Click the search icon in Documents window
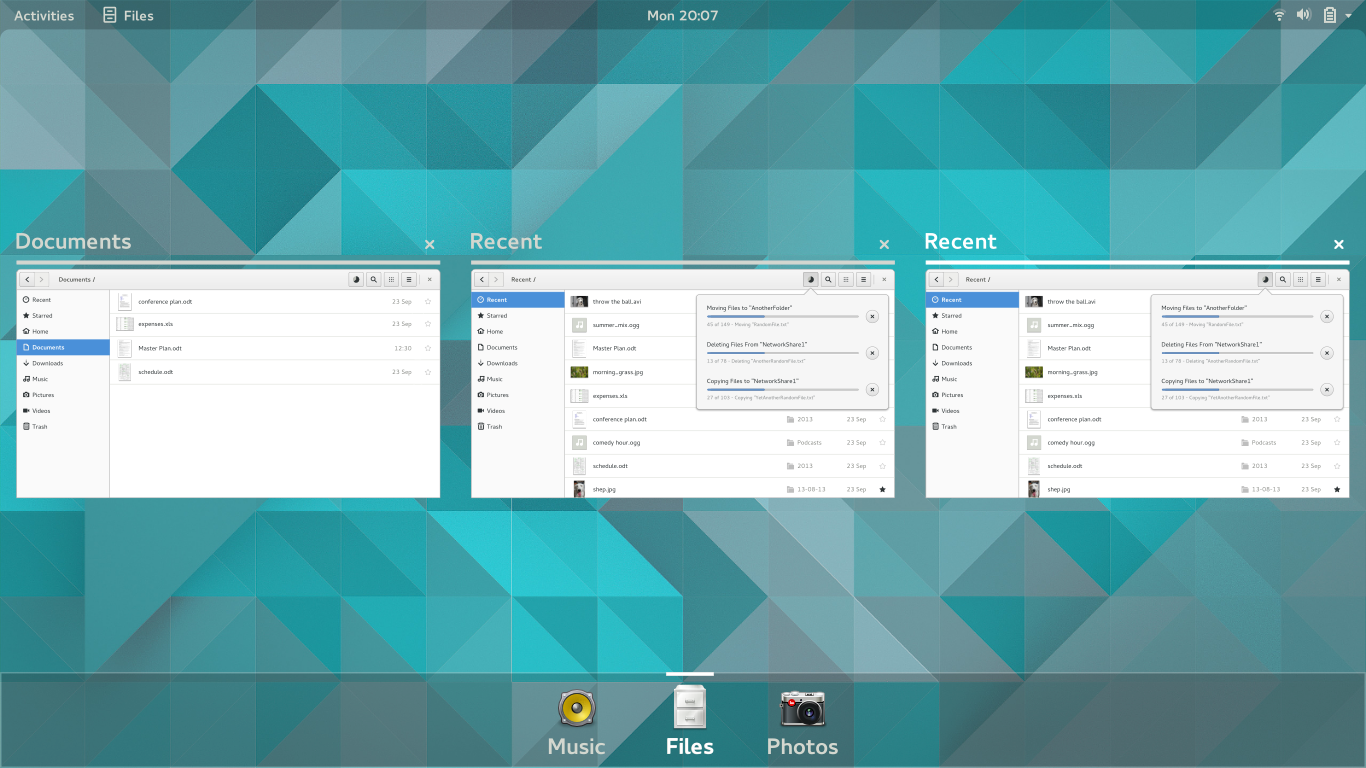 (374, 280)
